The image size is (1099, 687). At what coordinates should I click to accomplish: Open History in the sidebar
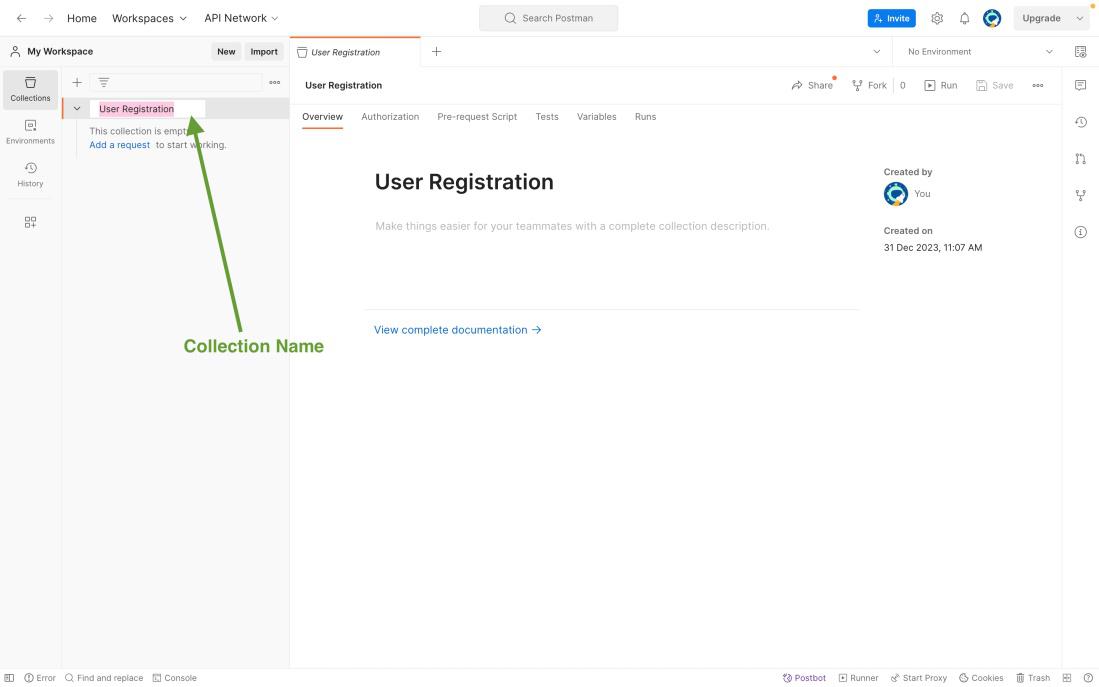[30, 174]
